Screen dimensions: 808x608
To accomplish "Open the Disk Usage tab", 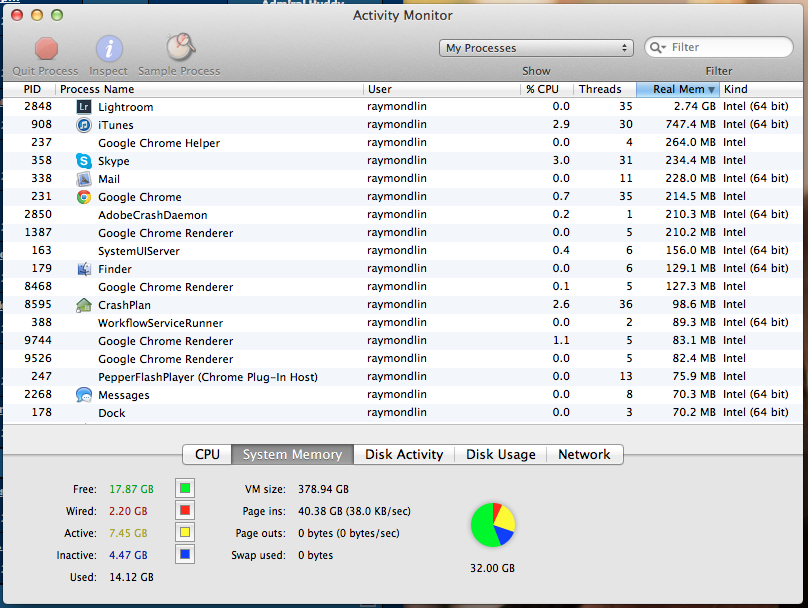I will point(500,454).
